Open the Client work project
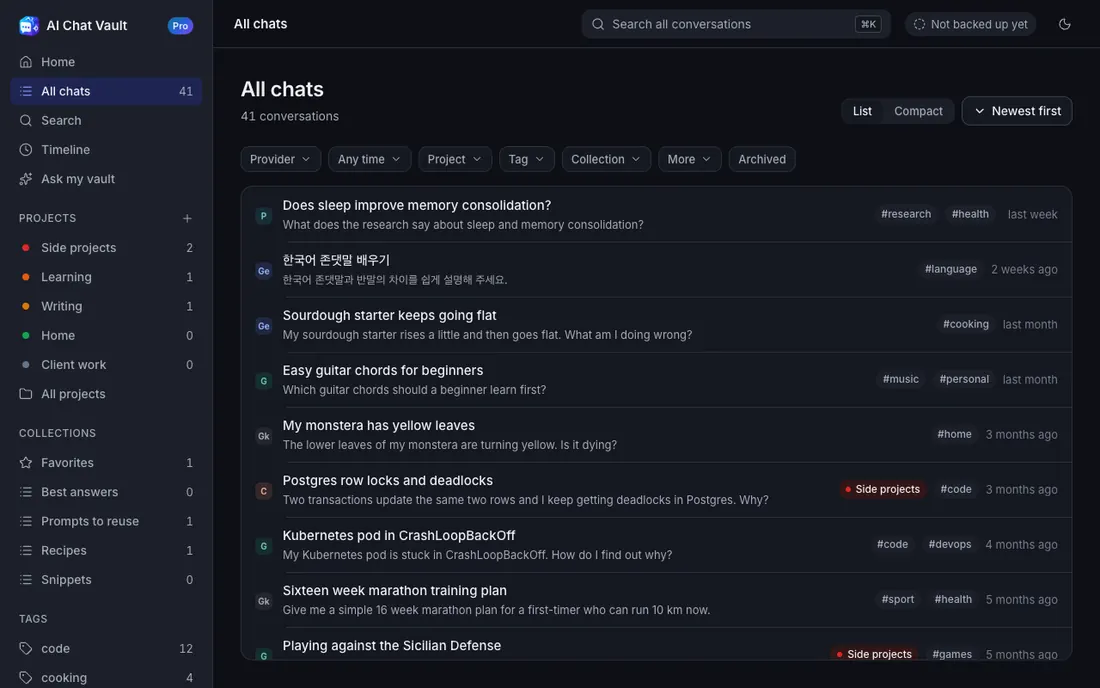 (x=106, y=365)
